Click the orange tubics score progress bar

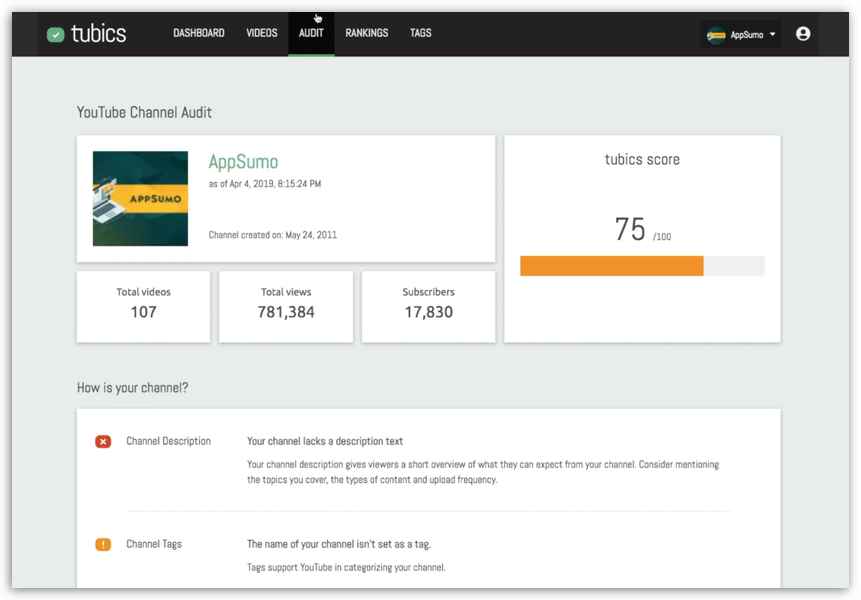tap(611, 266)
